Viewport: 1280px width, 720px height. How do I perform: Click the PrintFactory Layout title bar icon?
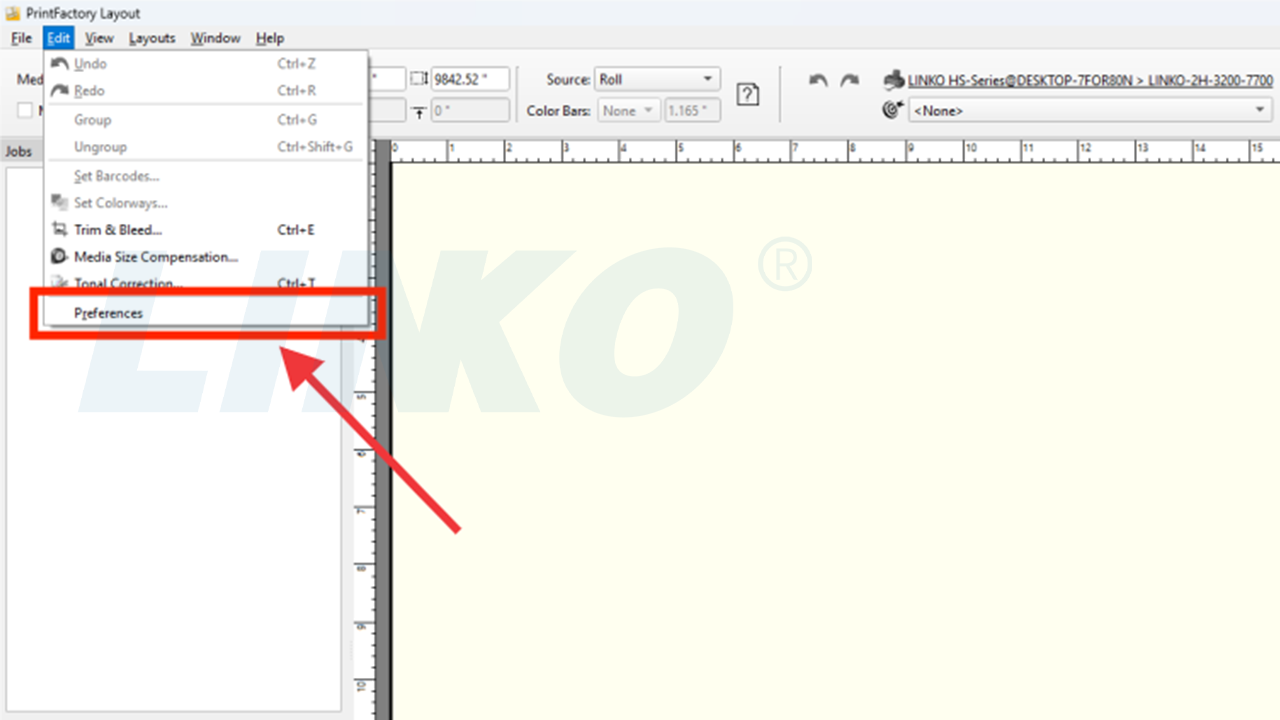coord(13,13)
